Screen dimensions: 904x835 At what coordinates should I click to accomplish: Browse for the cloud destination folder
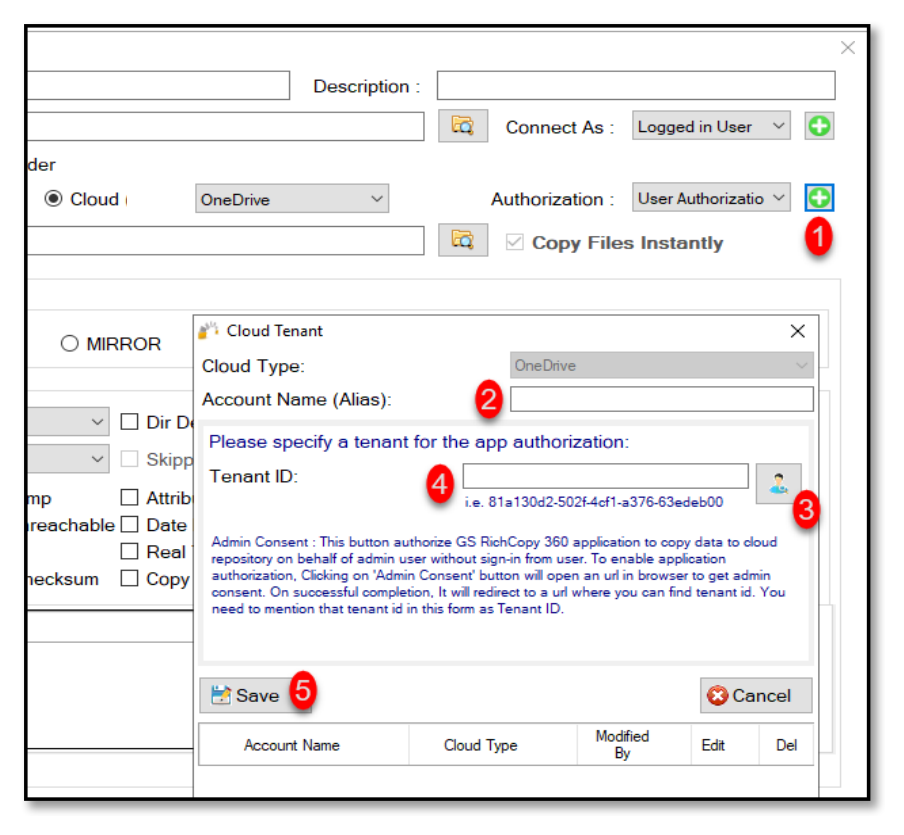pyautogui.click(x=463, y=240)
